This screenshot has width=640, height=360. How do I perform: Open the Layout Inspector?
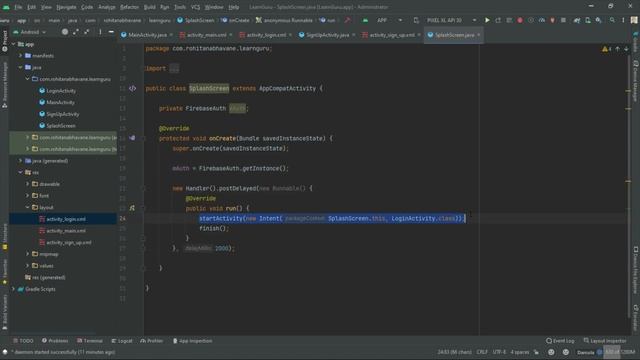[x=605, y=341]
